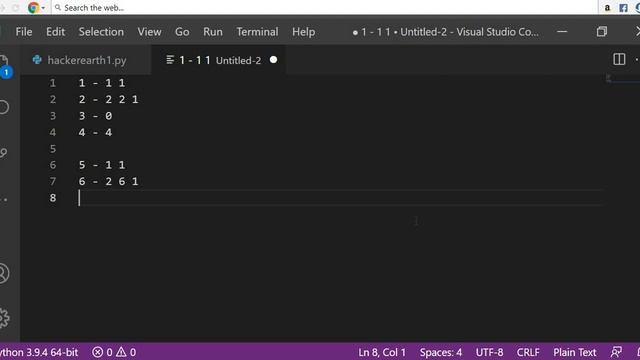This screenshot has height=360, width=640.
Task: Click the Python file icon on hackerearth1.py tab
Action: click(37, 60)
